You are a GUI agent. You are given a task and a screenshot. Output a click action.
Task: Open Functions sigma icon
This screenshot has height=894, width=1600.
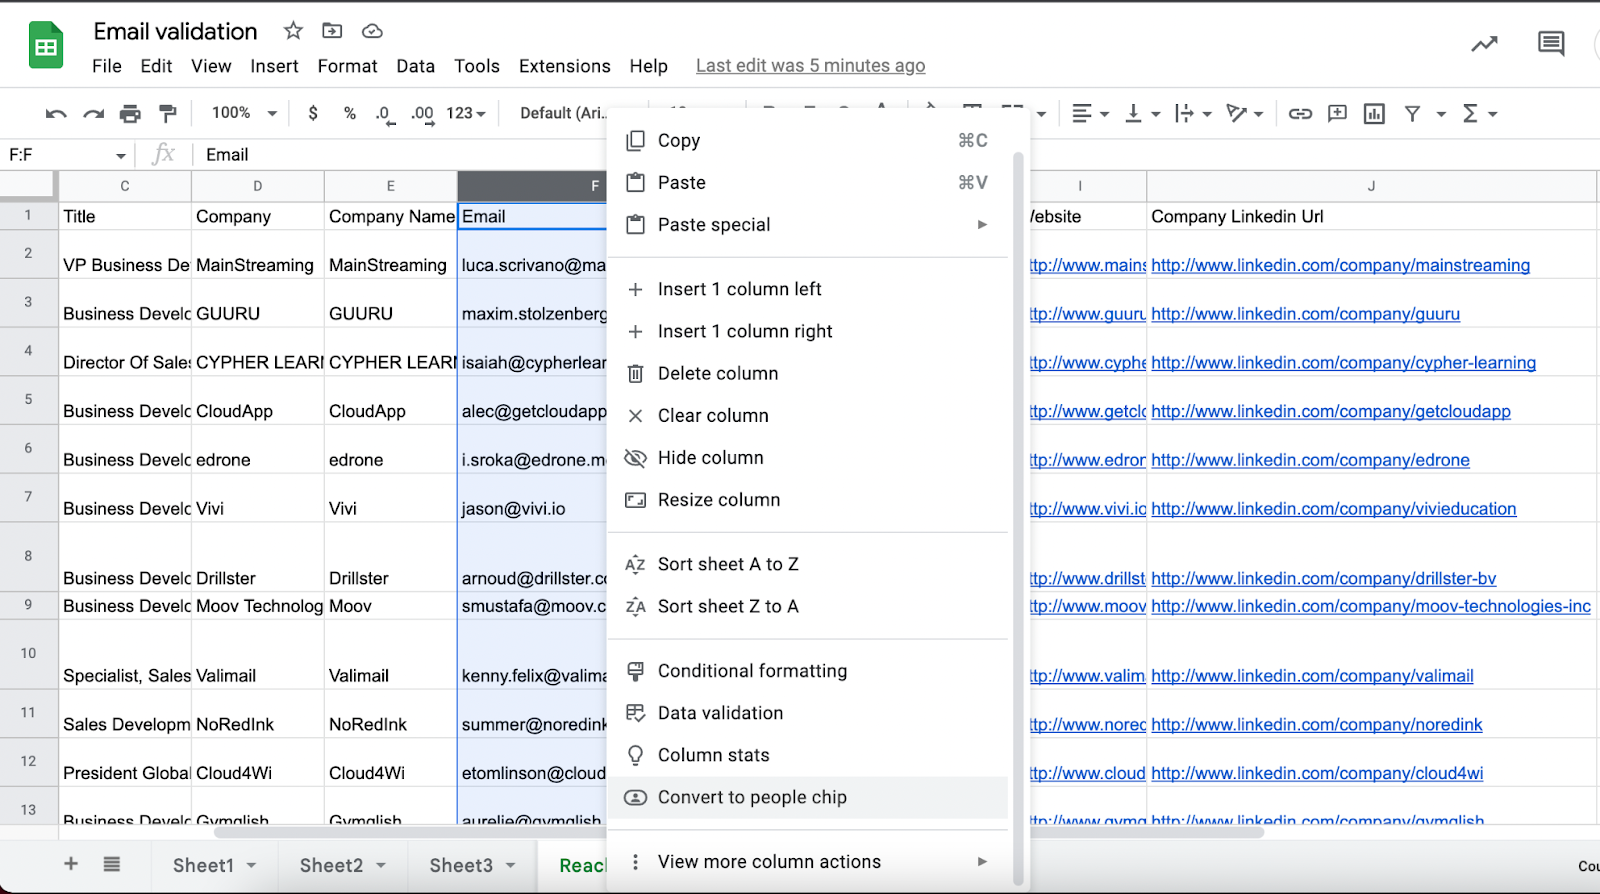click(1470, 114)
